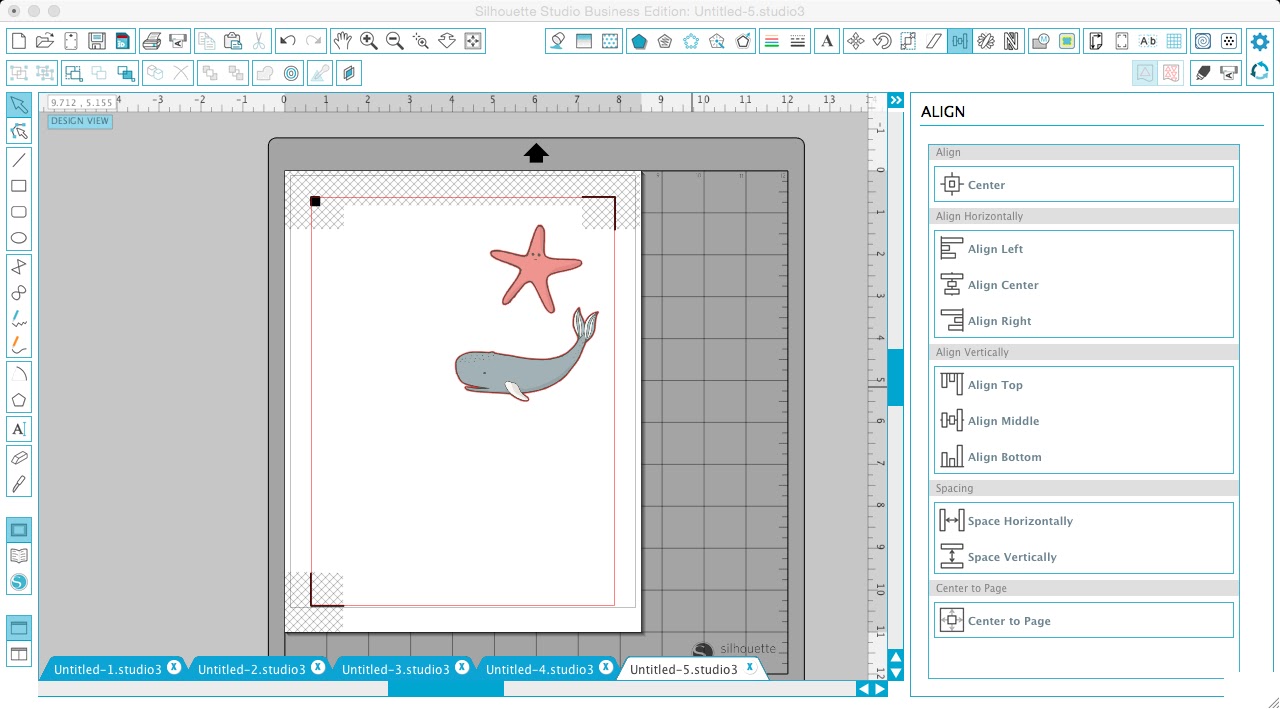Toggle off the highlighted Align panel icon
The width and height of the screenshot is (1280, 709).
click(960, 41)
